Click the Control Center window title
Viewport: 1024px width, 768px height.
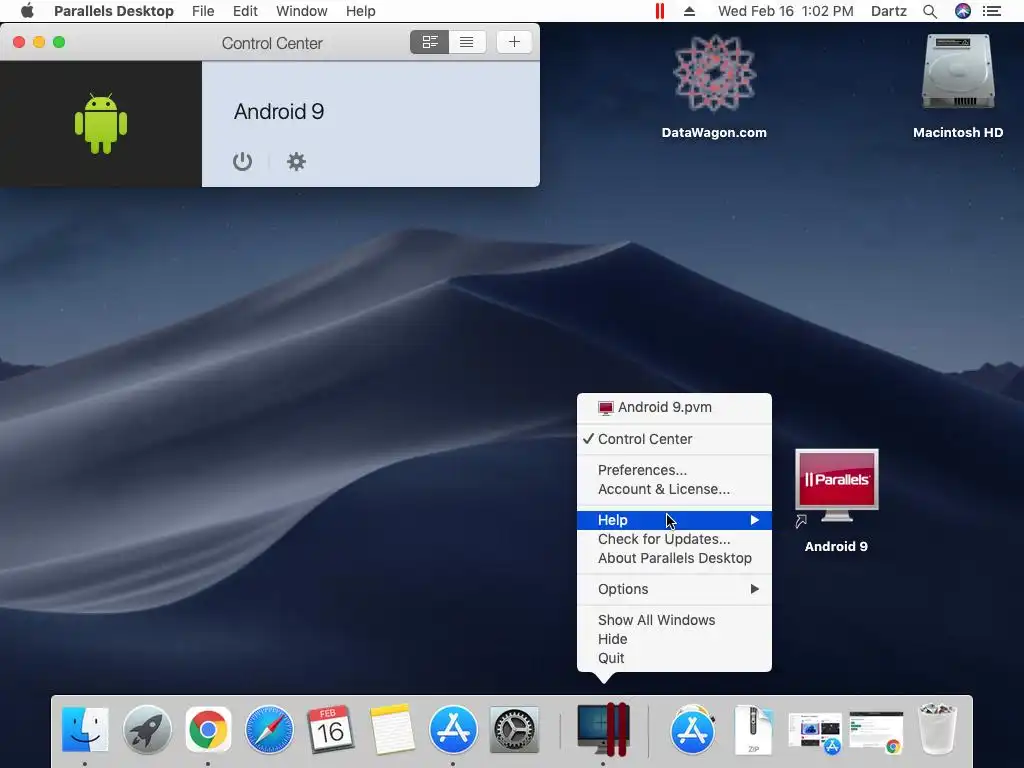pos(272,43)
